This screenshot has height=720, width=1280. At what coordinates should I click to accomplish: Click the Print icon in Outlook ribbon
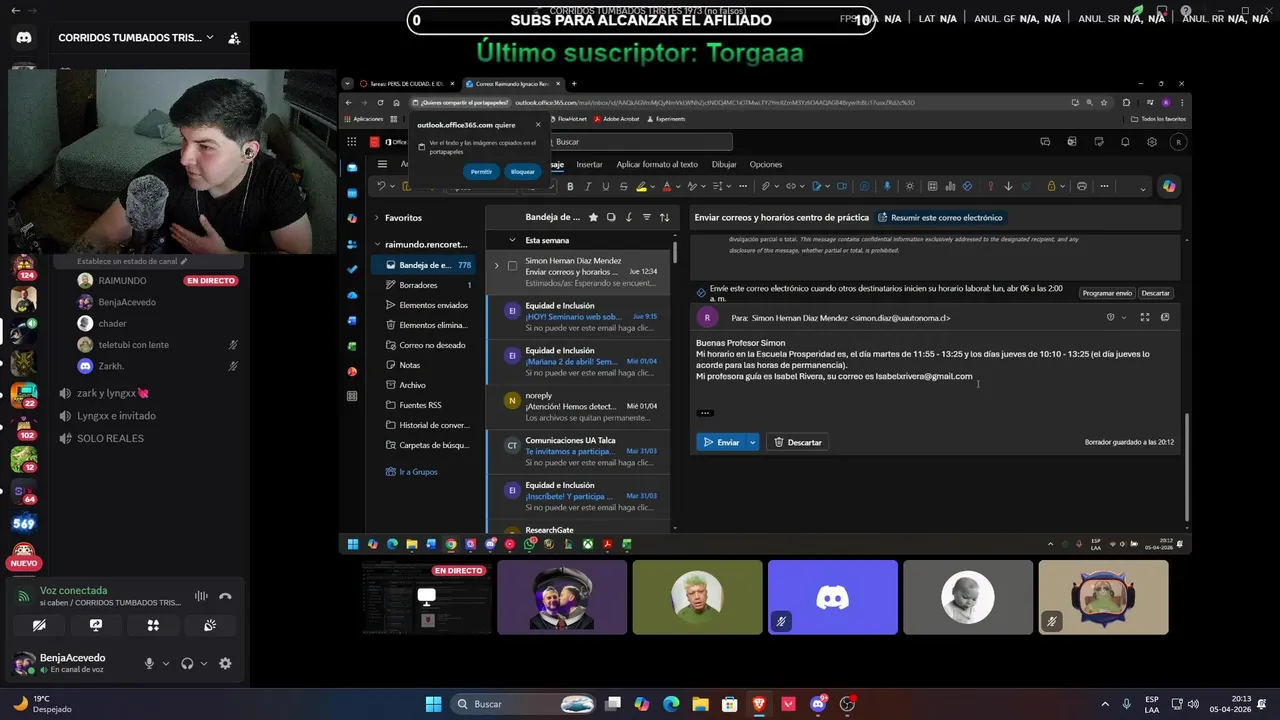(x=1082, y=186)
